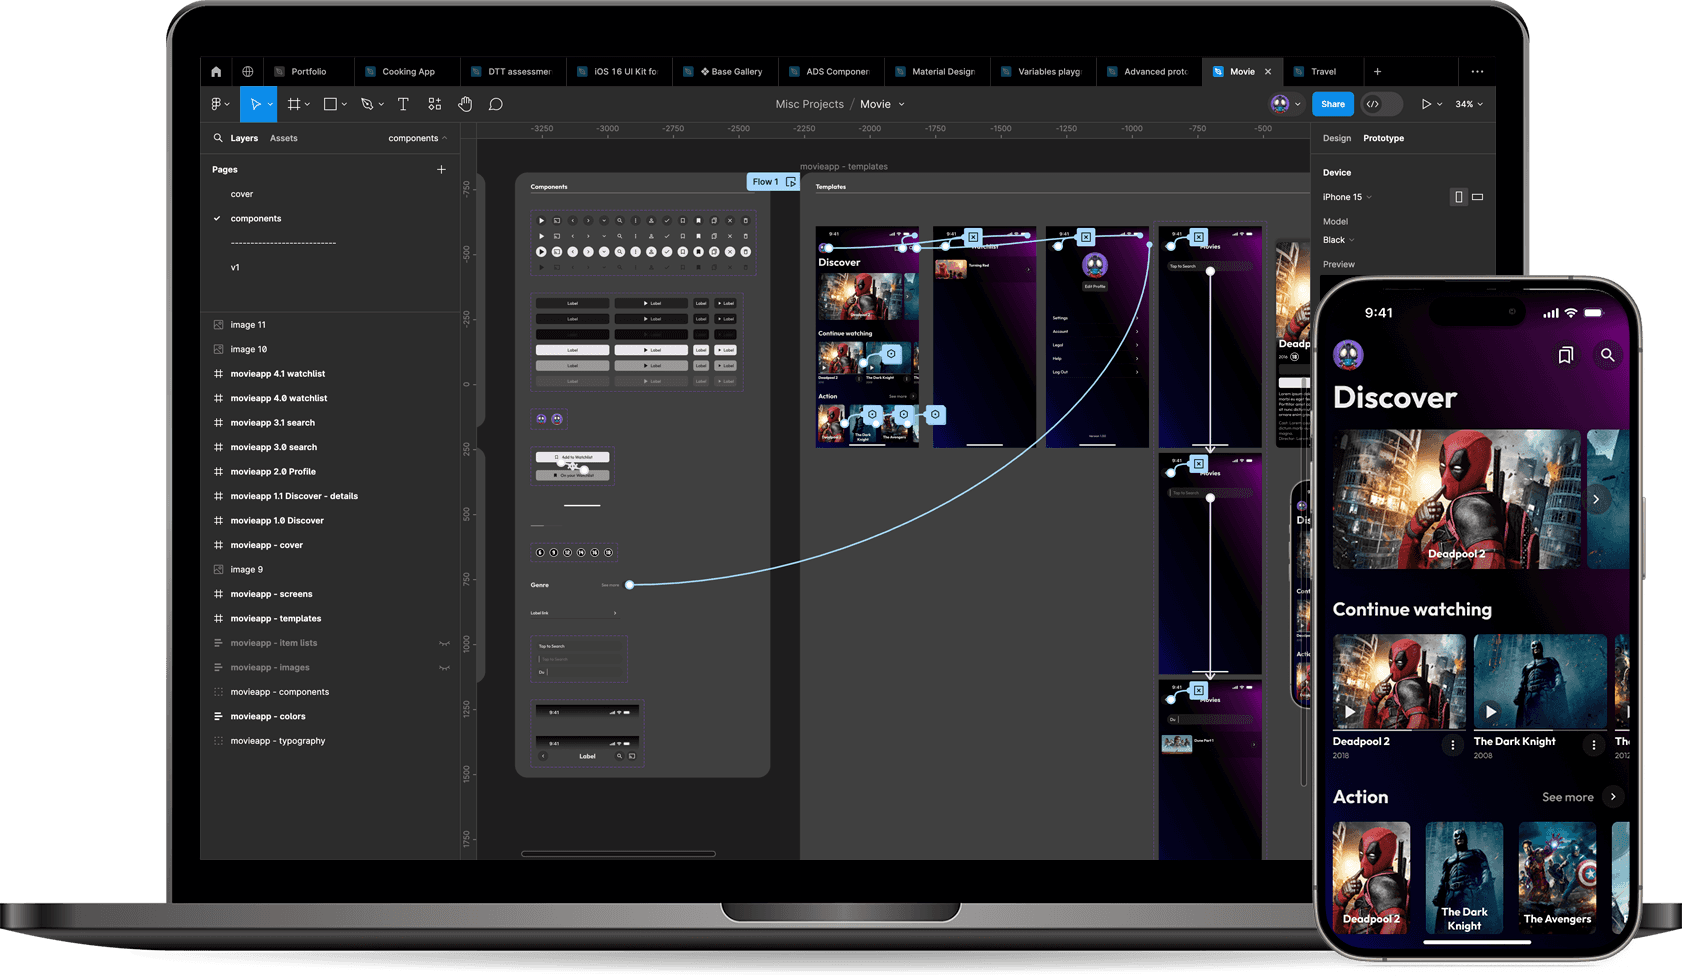Image resolution: width=1682 pixels, height=976 pixels.
Task: Start the prototype with the Present play icon
Action: [x=1426, y=104]
